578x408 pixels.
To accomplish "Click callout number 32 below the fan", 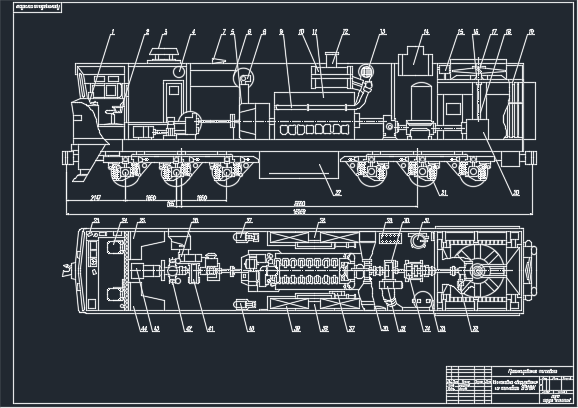I will 475,328.
